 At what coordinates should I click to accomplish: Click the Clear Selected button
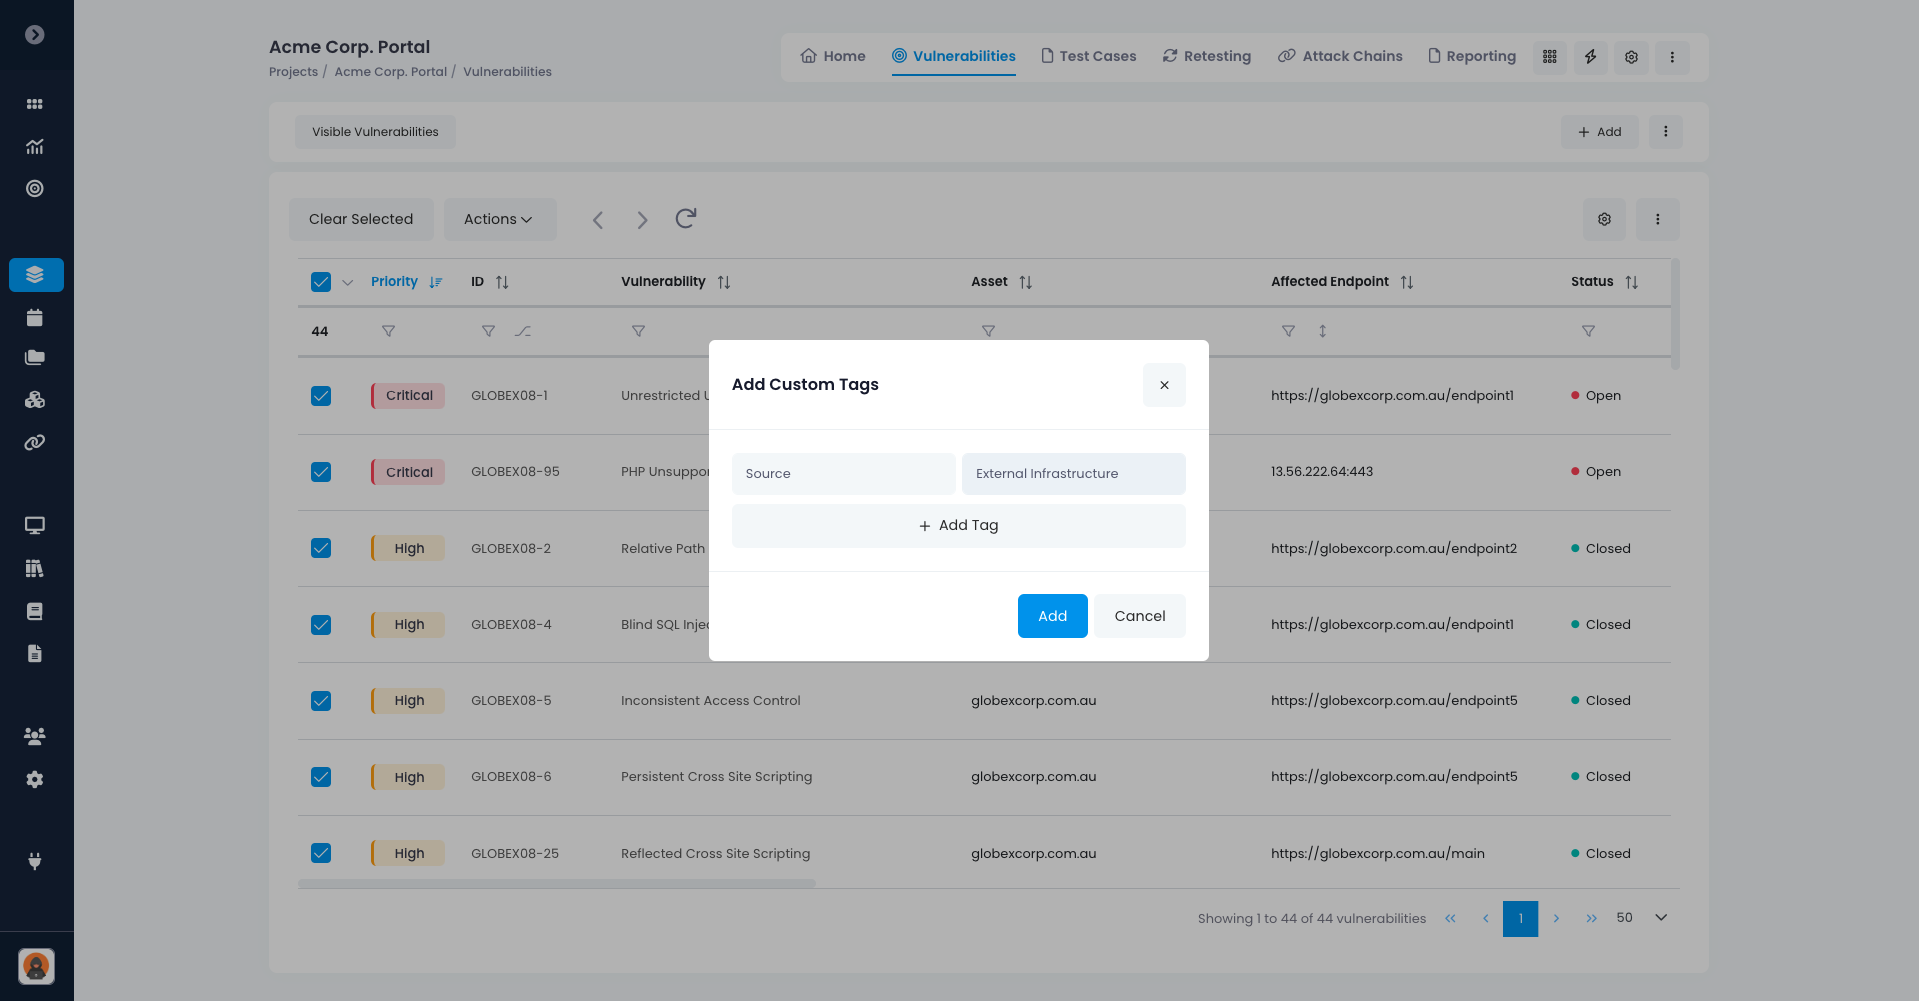point(361,218)
